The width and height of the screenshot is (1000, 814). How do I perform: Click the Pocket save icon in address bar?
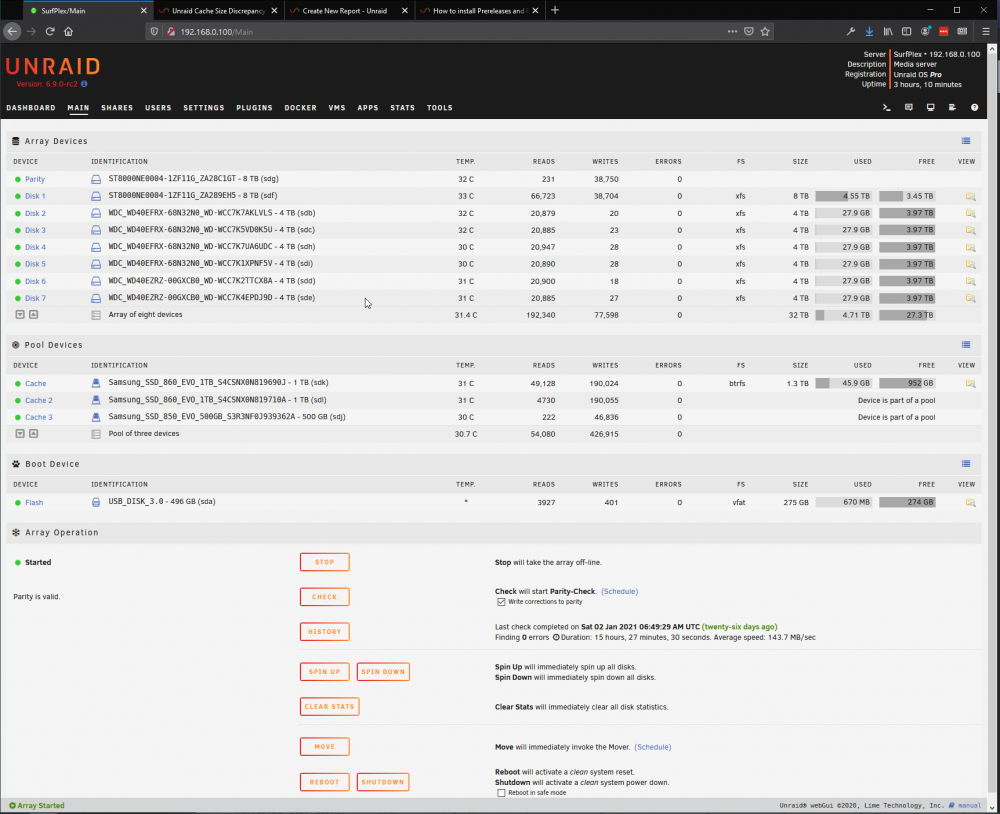pyautogui.click(x=749, y=31)
